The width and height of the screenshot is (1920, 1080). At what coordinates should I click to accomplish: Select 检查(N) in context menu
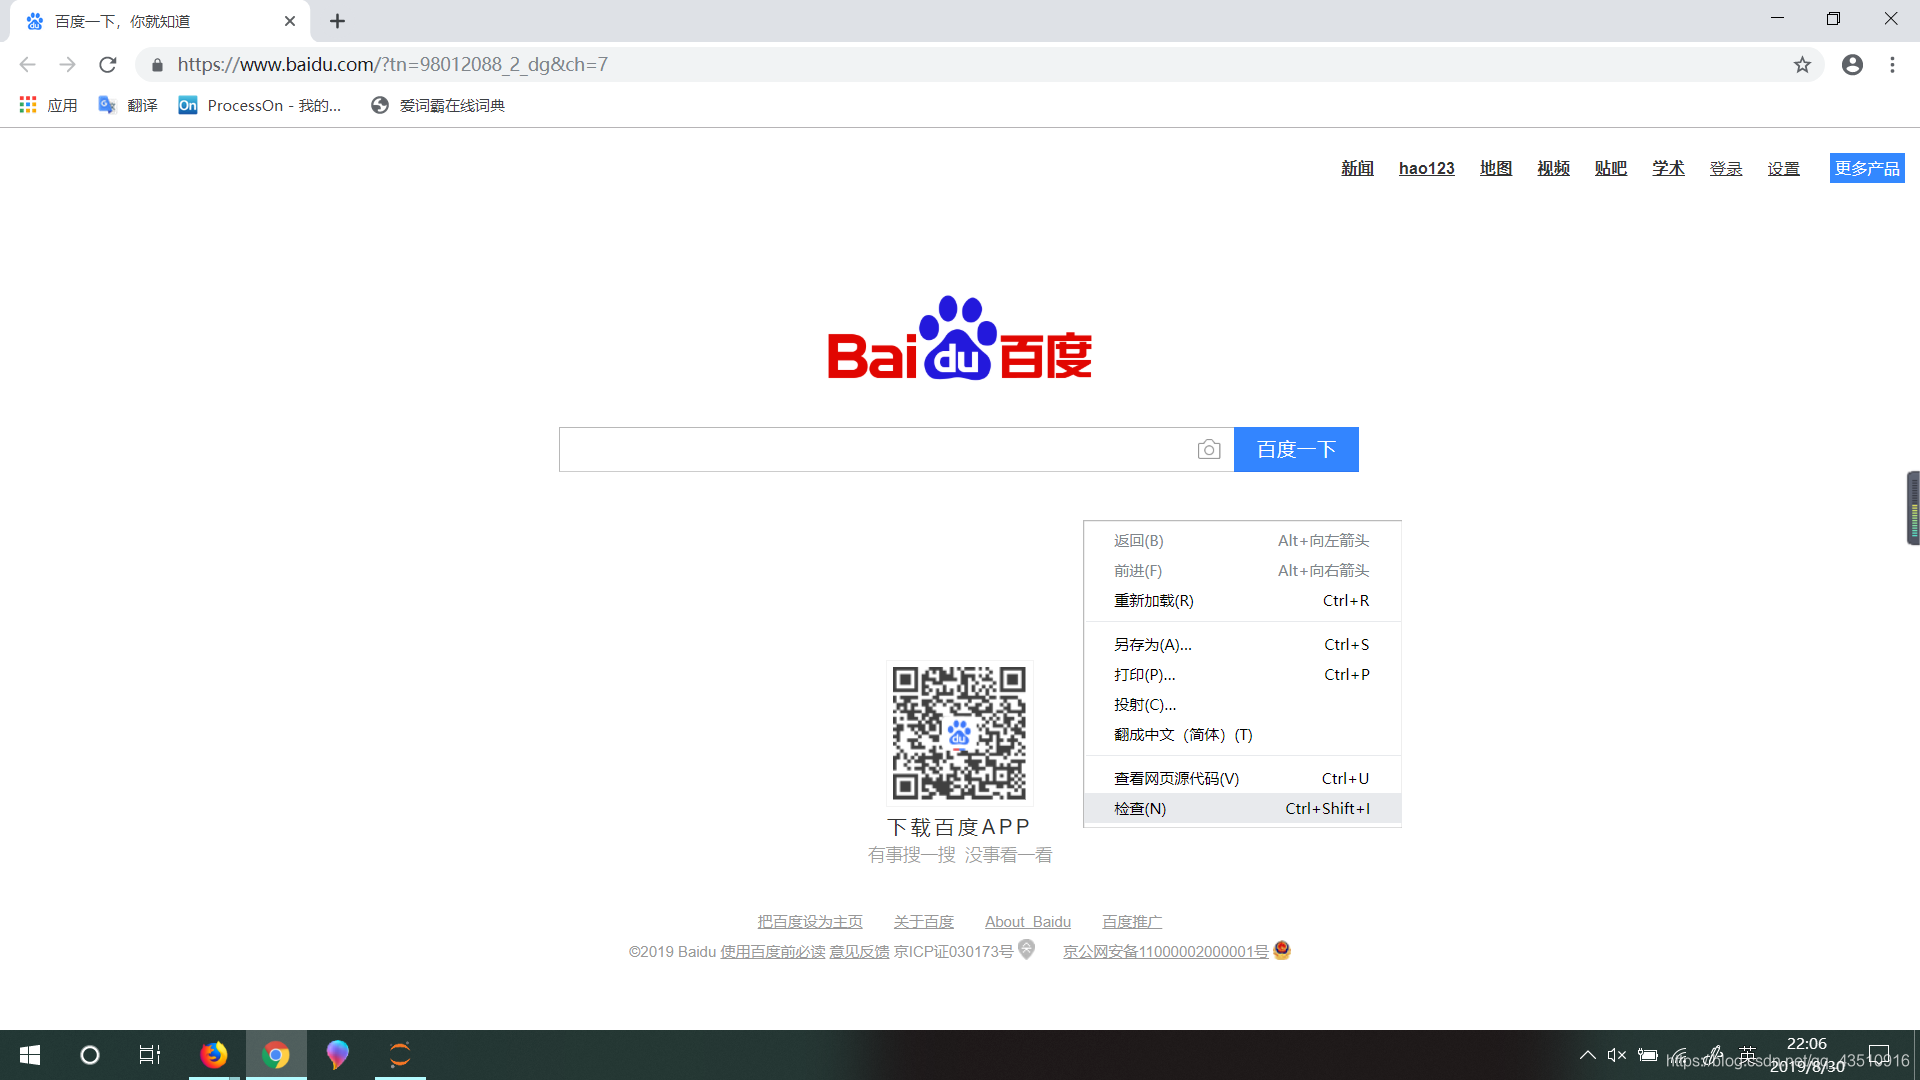(1242, 809)
